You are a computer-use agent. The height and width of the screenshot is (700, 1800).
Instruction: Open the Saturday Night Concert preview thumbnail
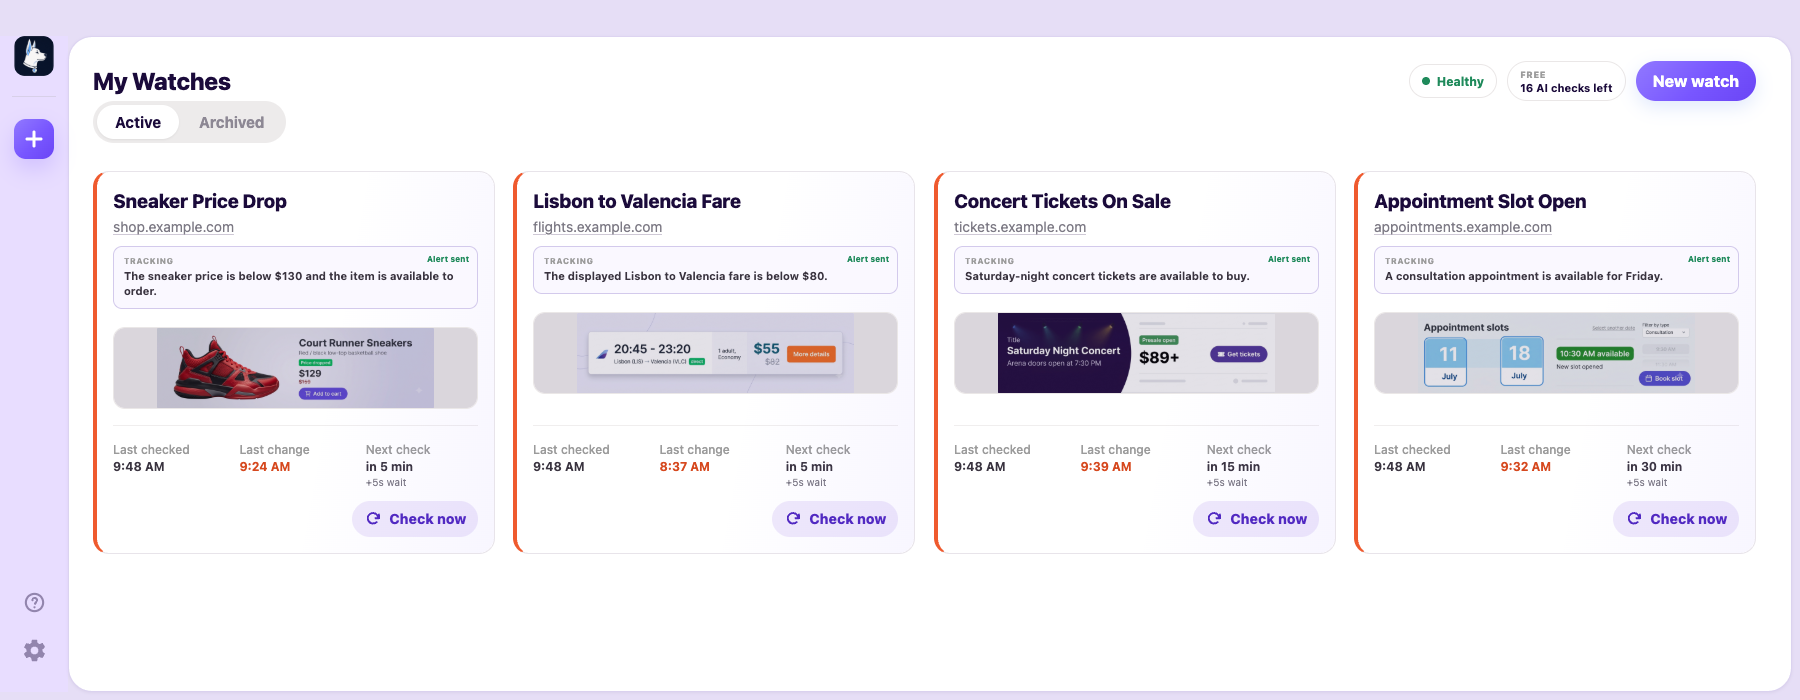click(x=1136, y=353)
